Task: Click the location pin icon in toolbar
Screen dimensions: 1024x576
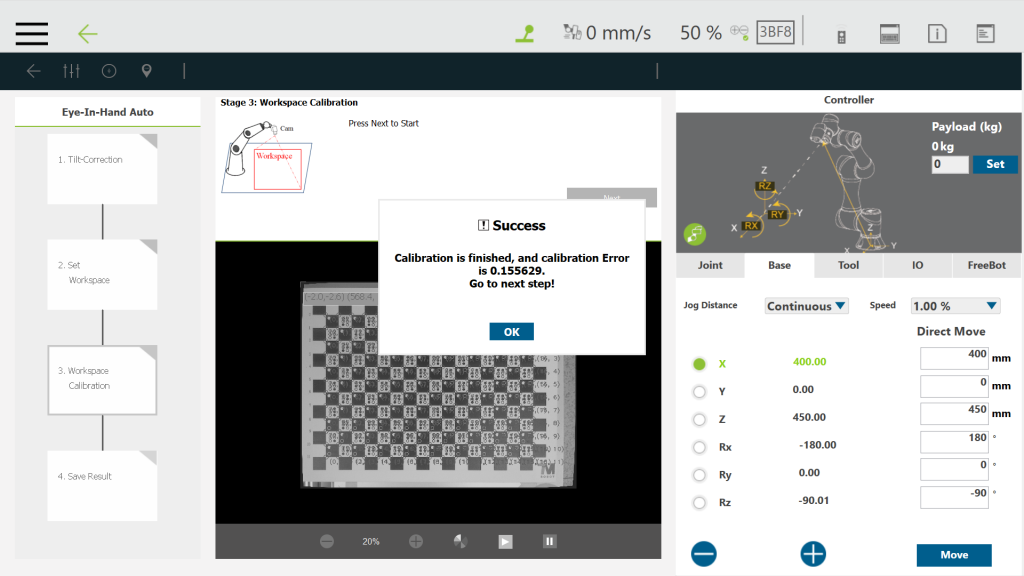Action: point(147,71)
